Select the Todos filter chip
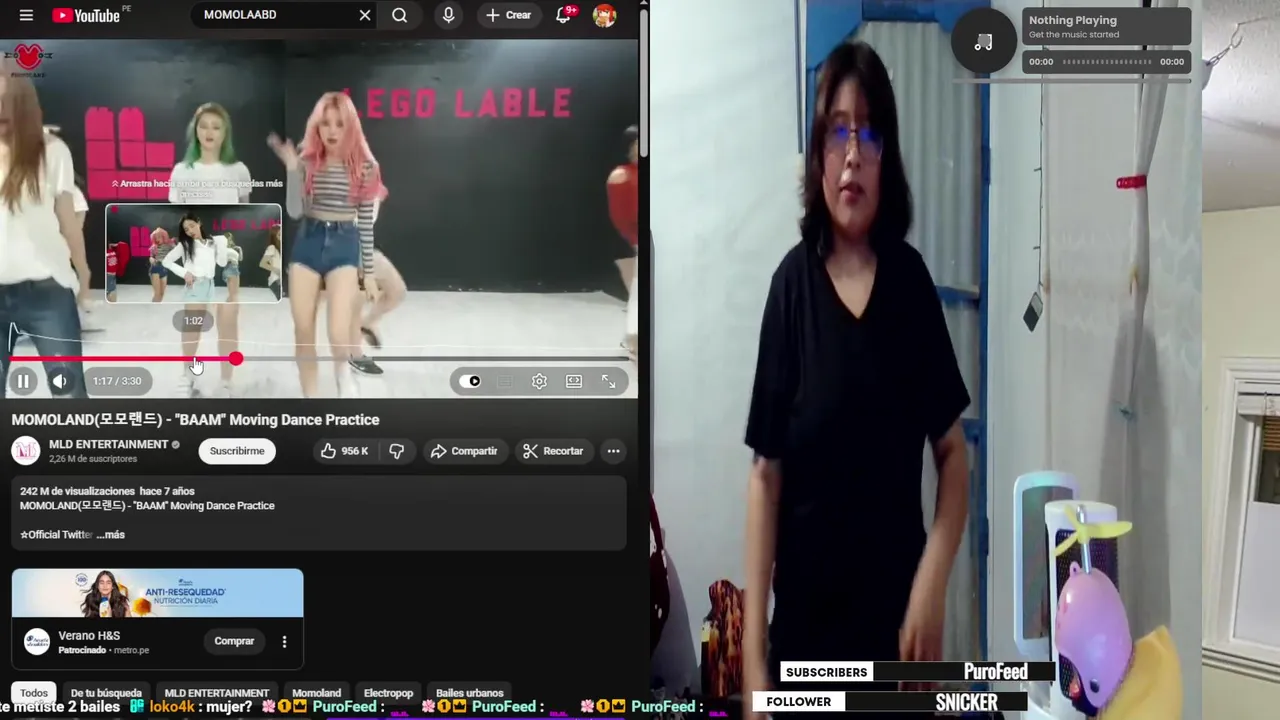Image resolution: width=1280 pixels, height=720 pixels. click(34, 693)
